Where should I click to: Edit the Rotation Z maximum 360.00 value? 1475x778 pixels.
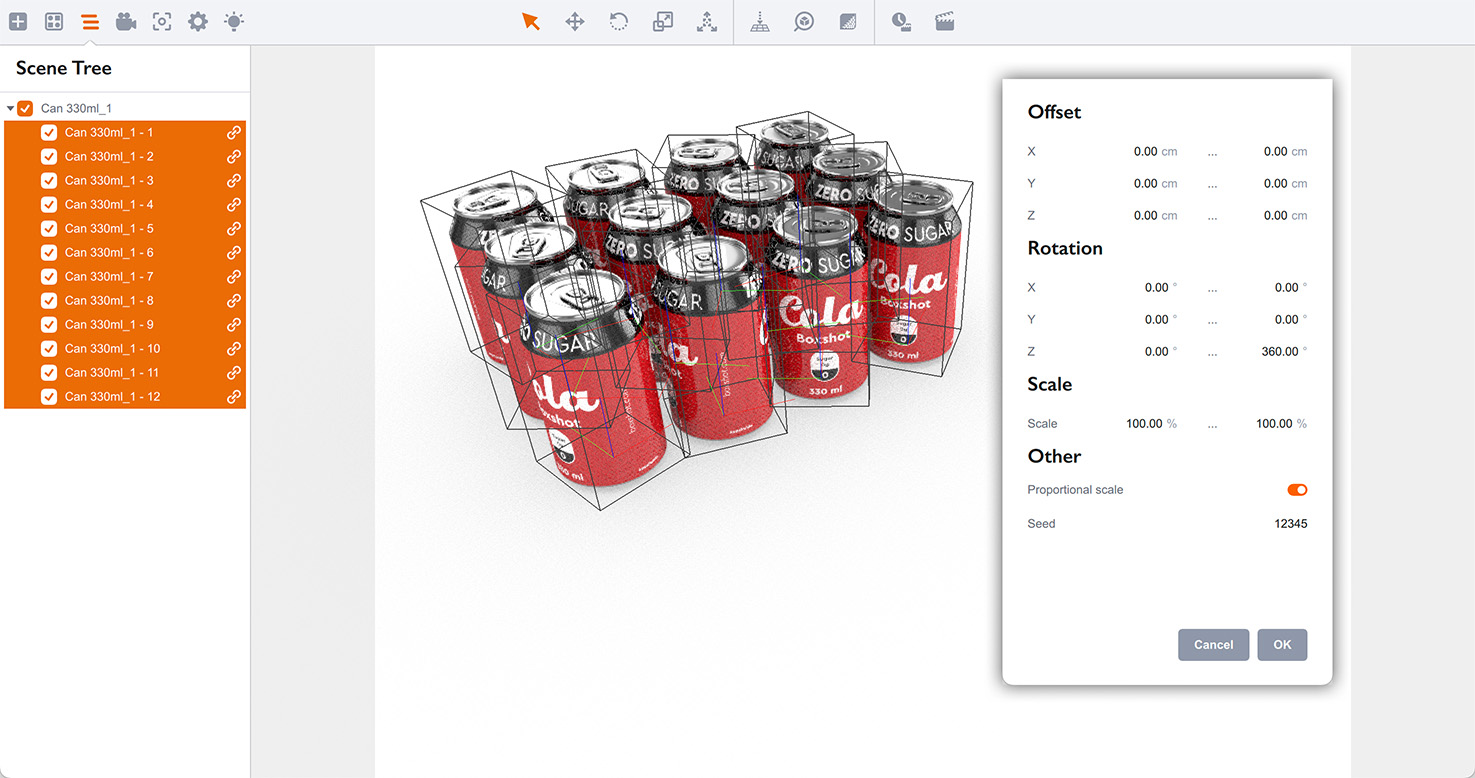(x=1280, y=352)
